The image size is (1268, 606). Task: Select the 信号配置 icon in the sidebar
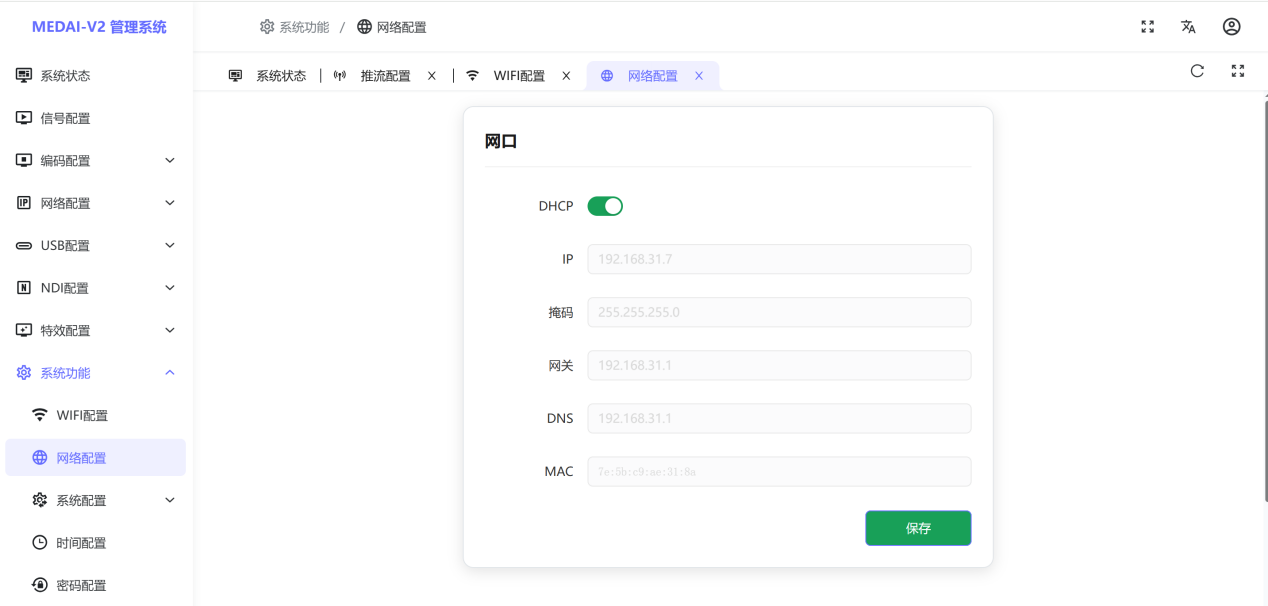(x=24, y=118)
